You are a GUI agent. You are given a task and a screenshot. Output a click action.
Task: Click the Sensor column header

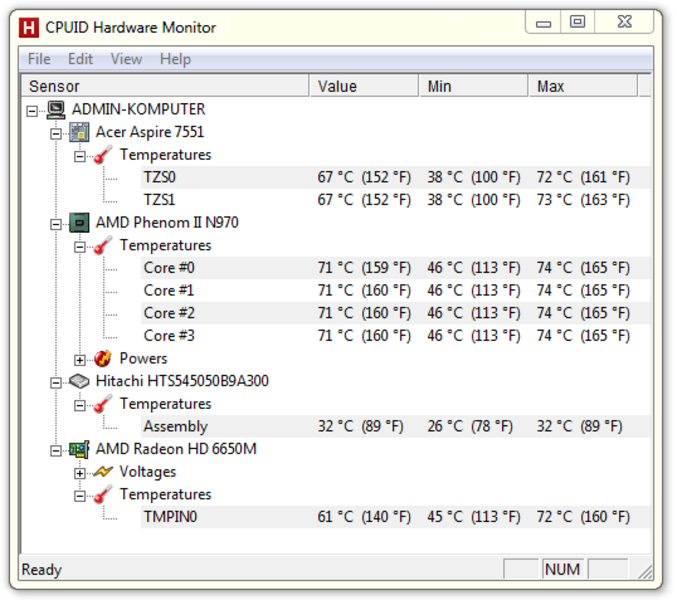point(165,86)
